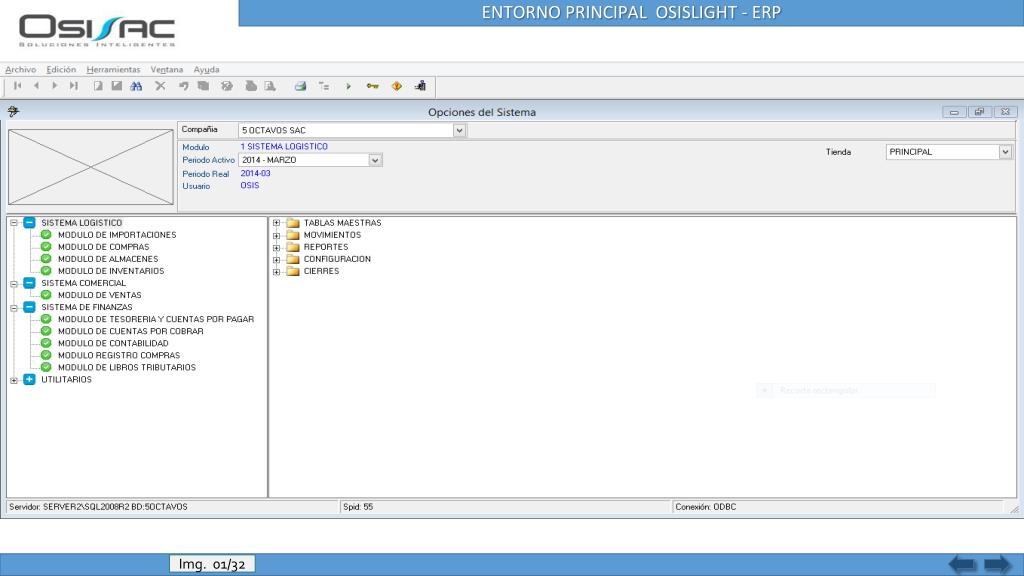Viewport: 1024px width, 576px height.
Task: Click the empty company logo placeholder
Action: [x=91, y=167]
